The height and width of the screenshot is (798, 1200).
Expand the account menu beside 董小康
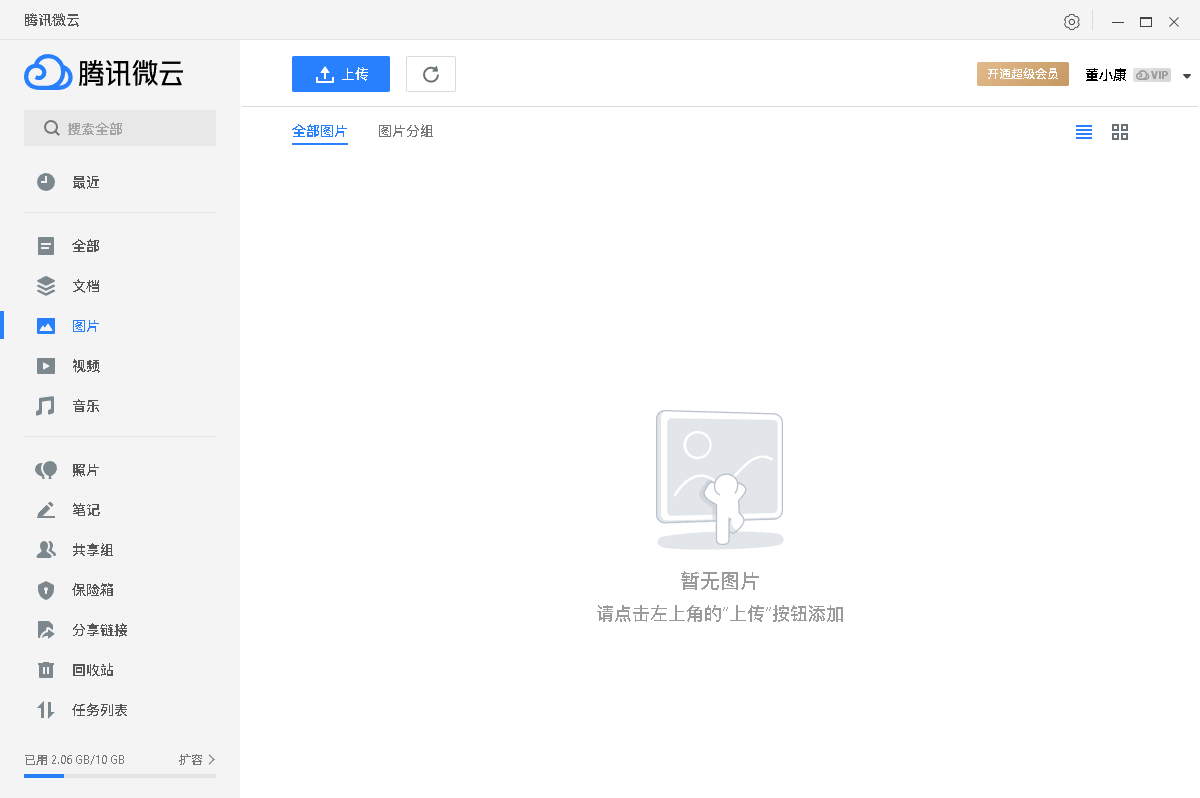(1186, 74)
